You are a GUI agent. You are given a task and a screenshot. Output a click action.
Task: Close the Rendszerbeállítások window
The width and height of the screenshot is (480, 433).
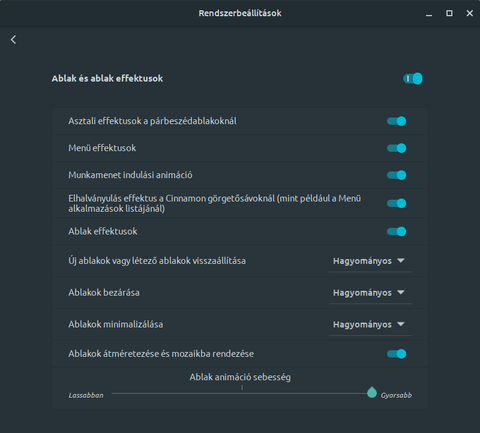pos(470,13)
